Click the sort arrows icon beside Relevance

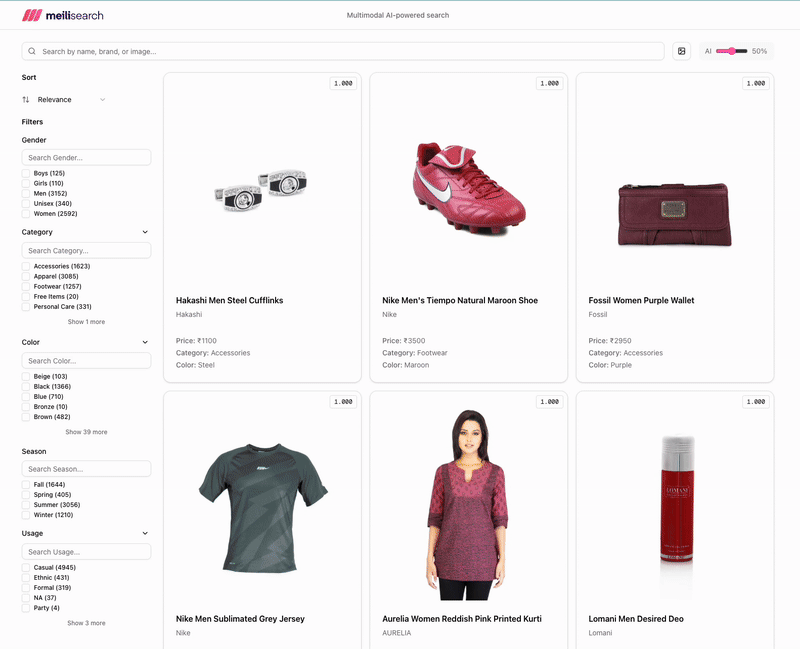[26, 100]
